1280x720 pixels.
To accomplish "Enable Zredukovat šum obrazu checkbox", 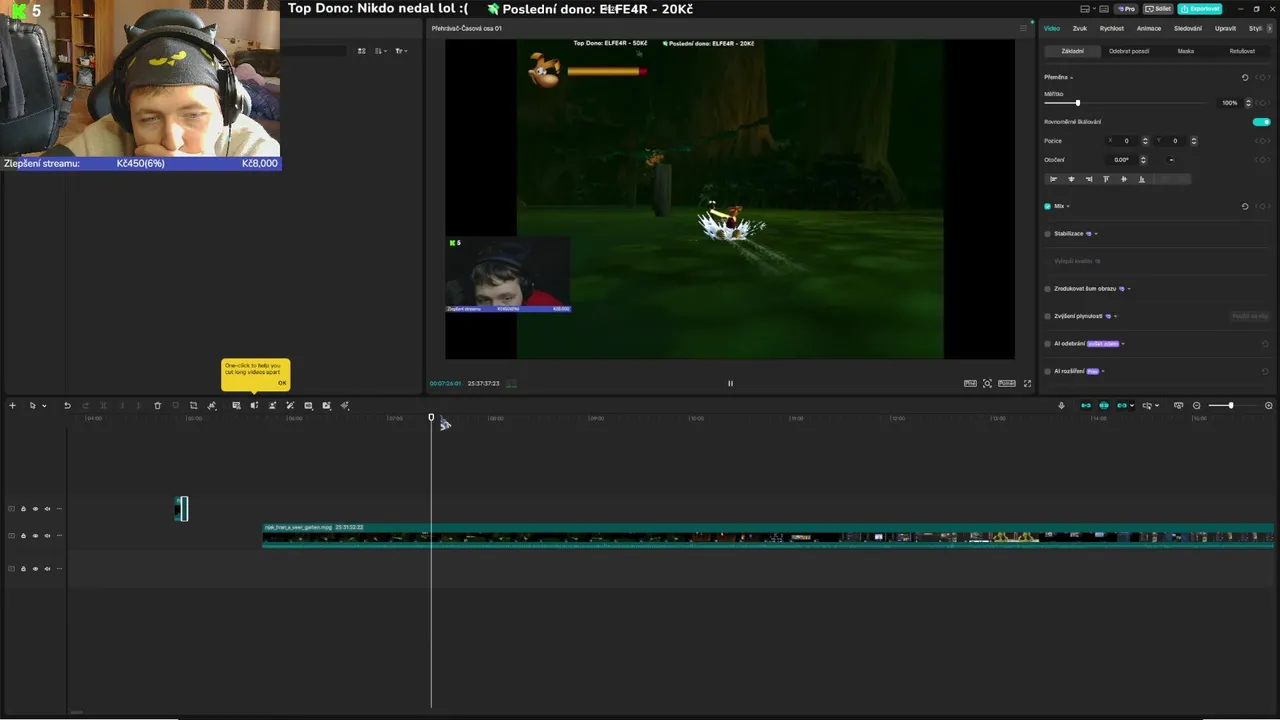I will (x=1047, y=289).
